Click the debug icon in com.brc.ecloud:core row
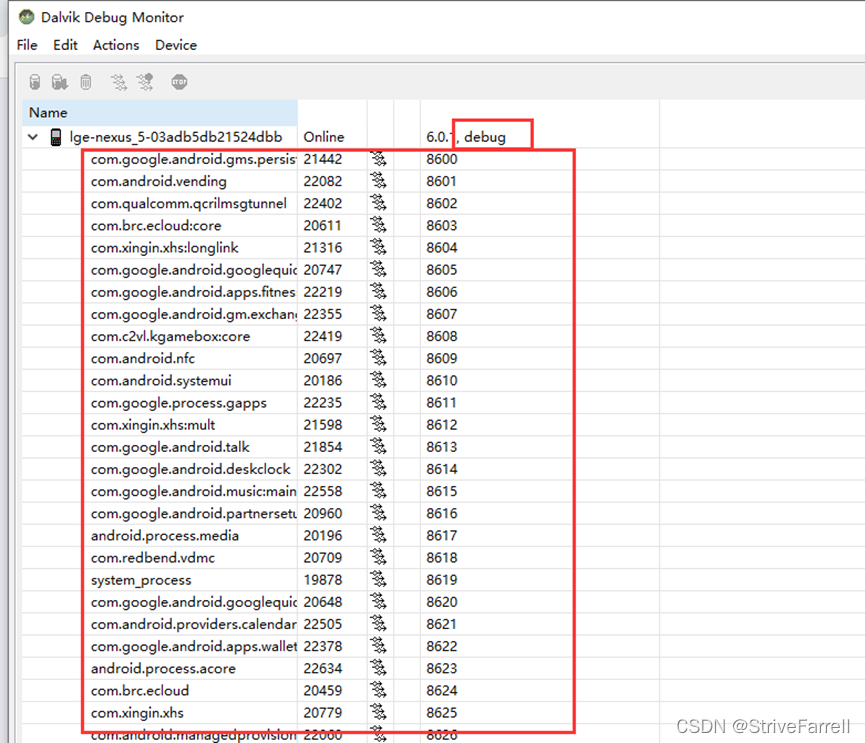Image resolution: width=865 pixels, height=743 pixels. 378,226
